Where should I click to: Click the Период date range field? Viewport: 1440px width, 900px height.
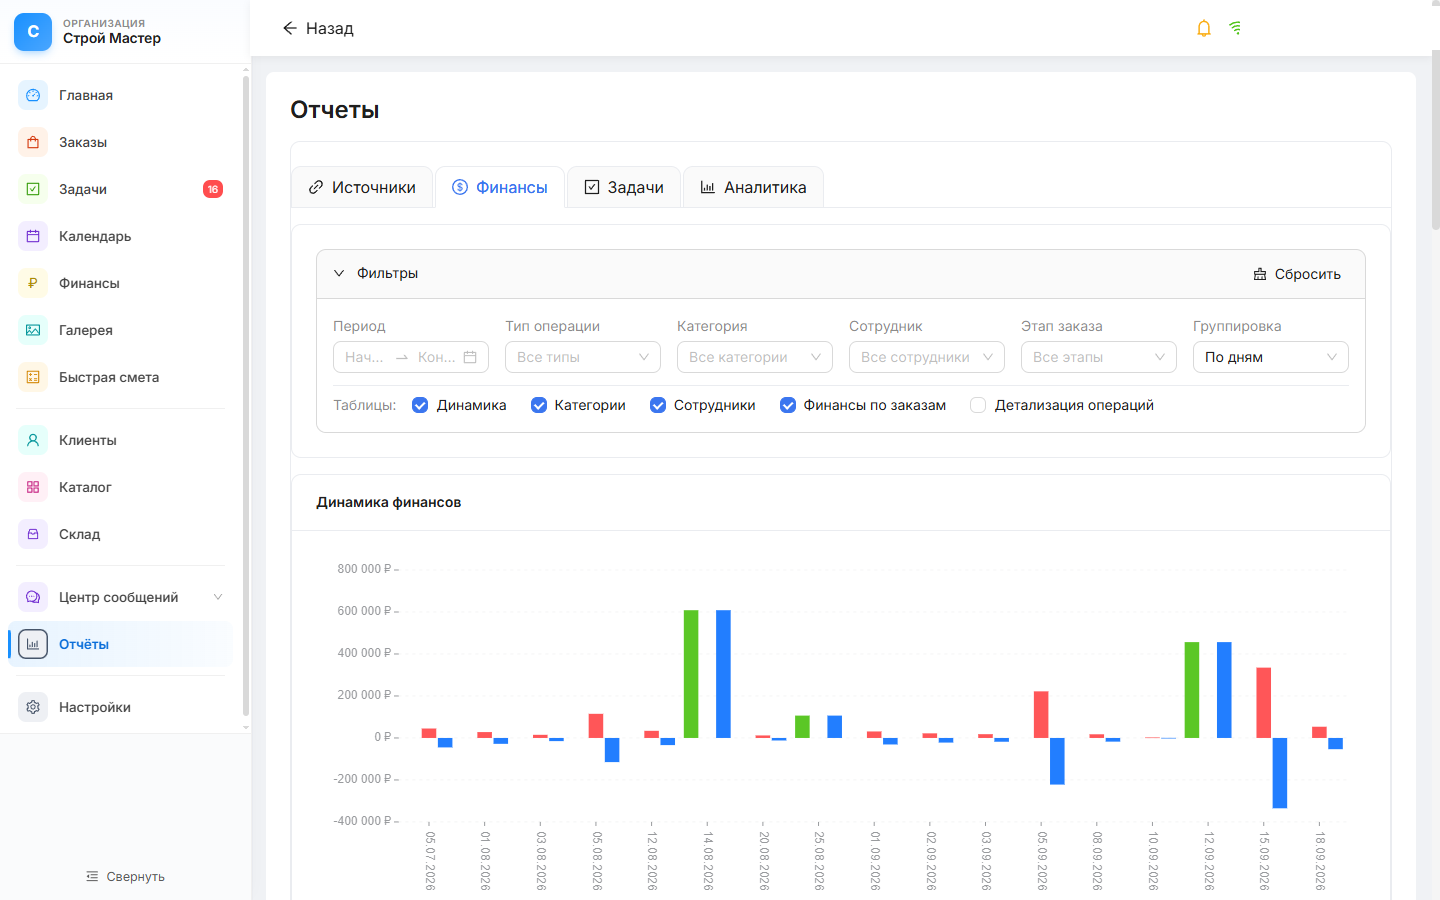coord(411,357)
